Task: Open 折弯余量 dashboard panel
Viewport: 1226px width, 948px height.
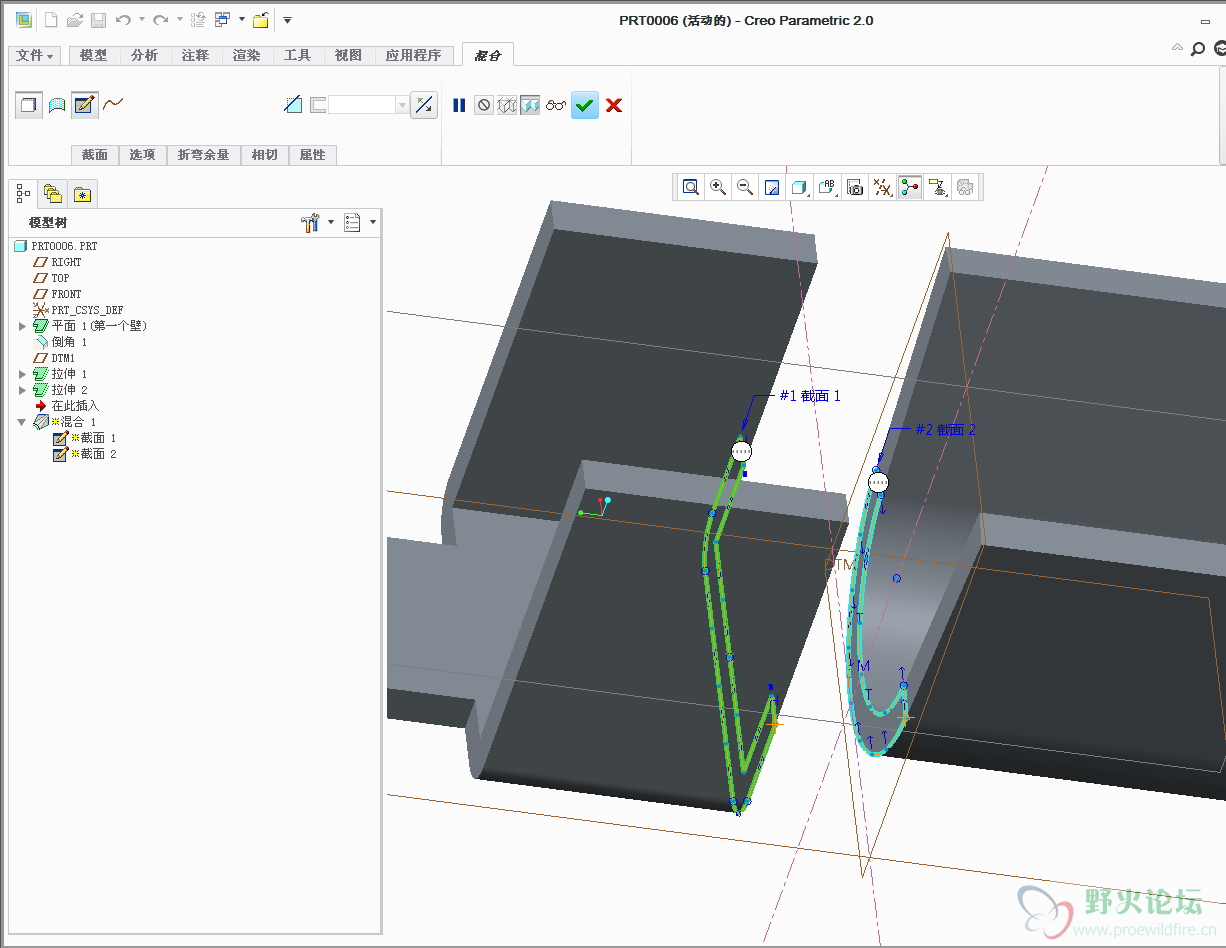Action: 203,155
